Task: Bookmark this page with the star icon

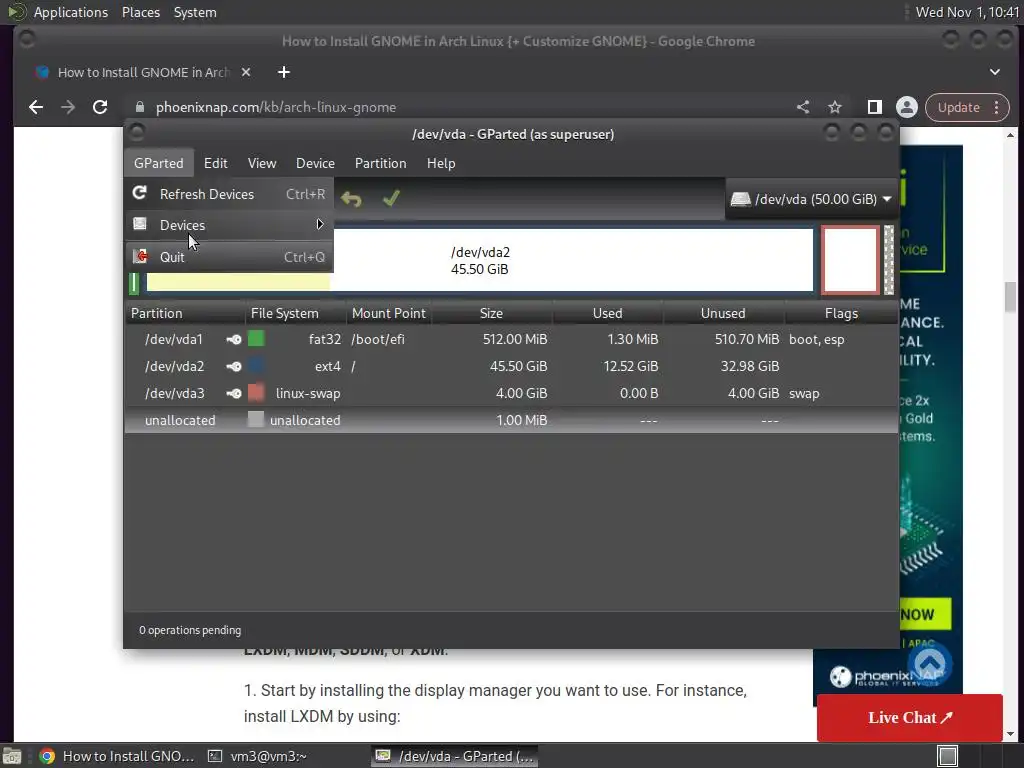Action: 835,107
